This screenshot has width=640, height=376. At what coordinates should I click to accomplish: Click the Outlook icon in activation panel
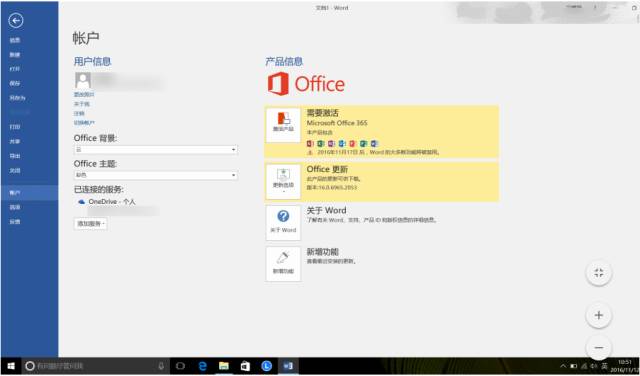click(342, 144)
